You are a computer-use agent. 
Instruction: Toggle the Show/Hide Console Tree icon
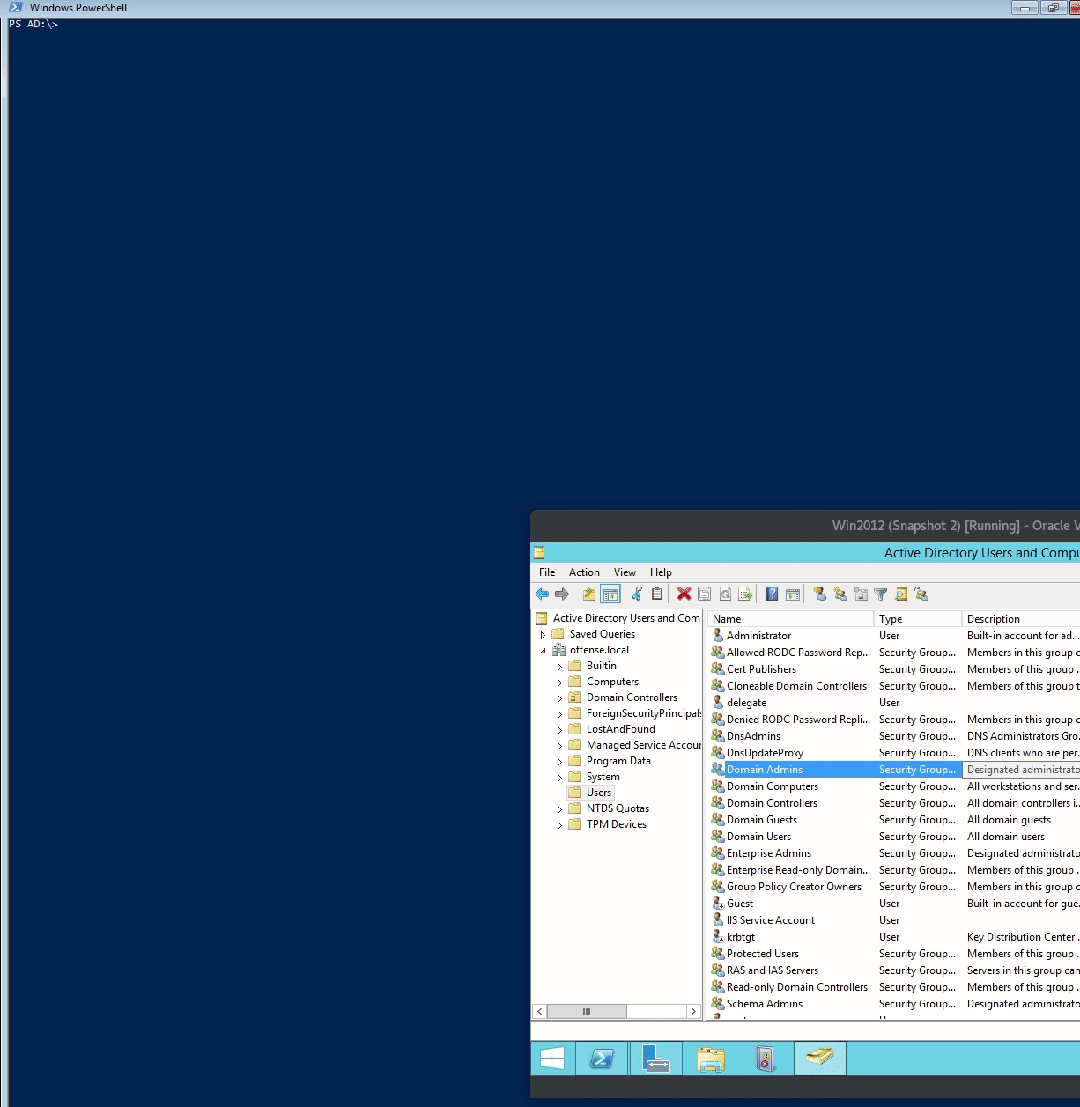coord(611,594)
